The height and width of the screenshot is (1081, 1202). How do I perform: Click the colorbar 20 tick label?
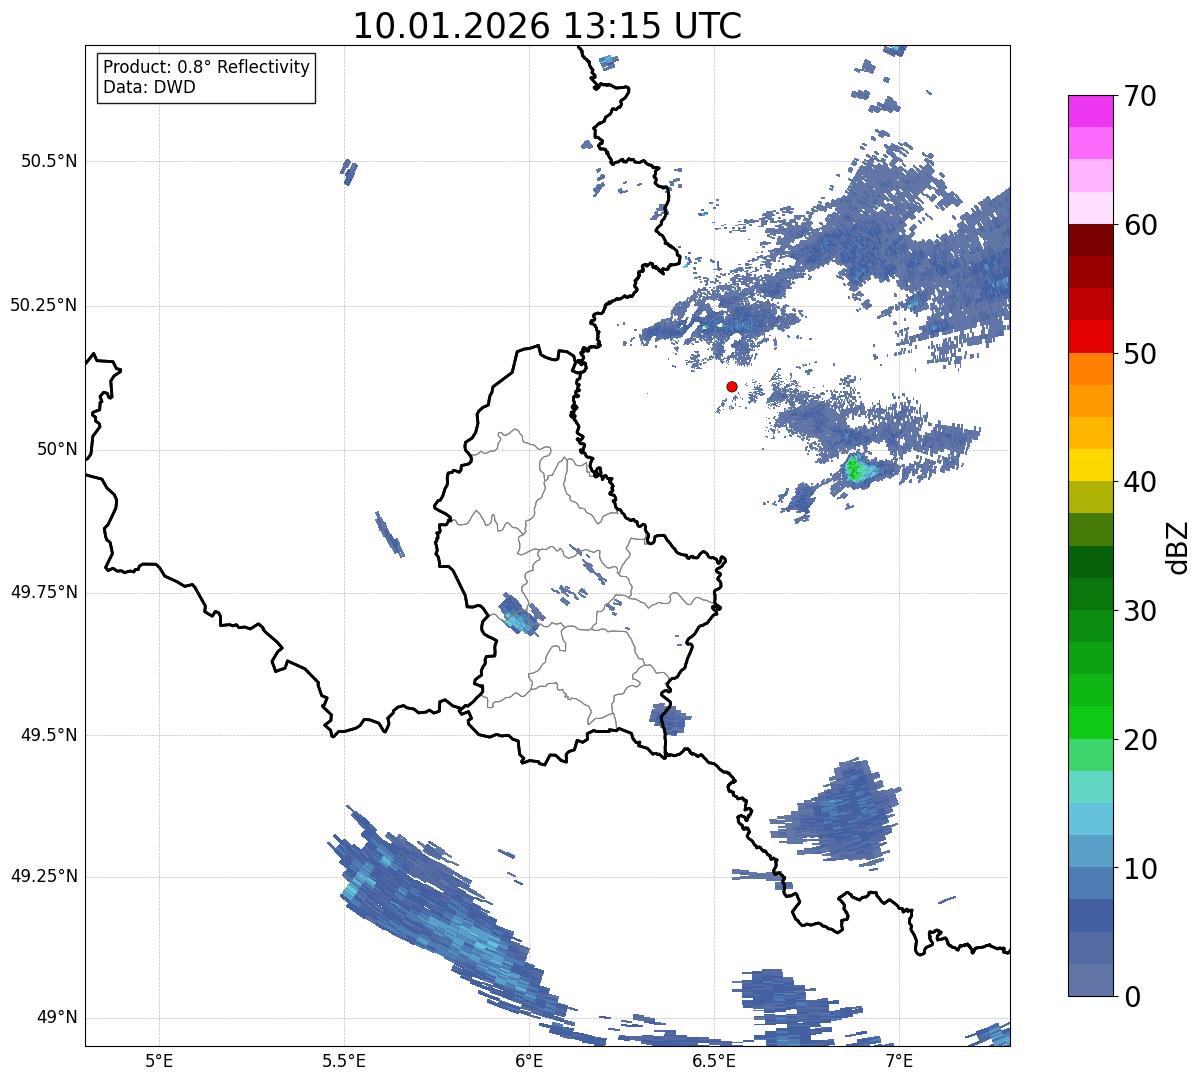(x=1140, y=740)
